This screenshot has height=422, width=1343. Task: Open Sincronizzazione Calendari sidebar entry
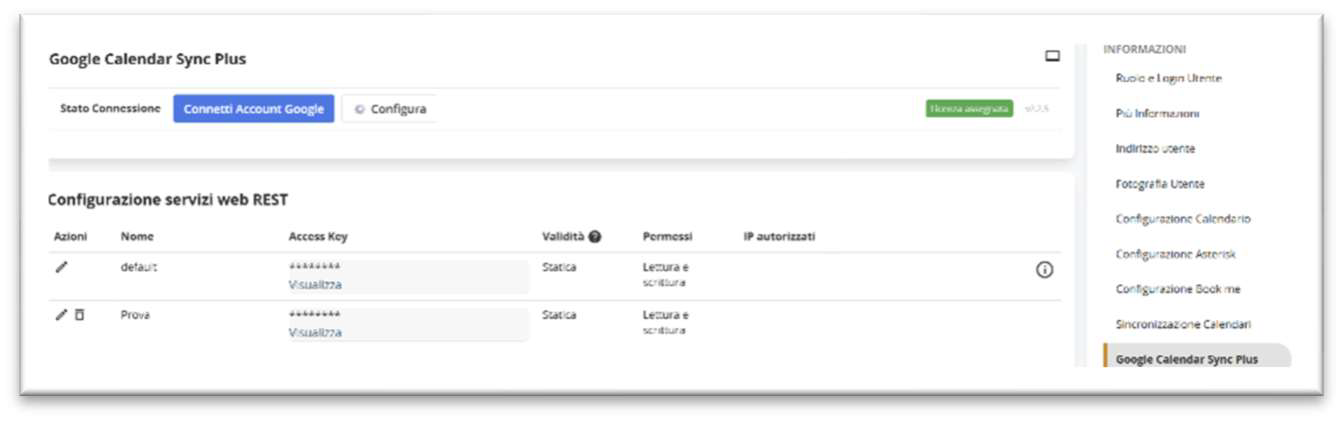(1183, 324)
